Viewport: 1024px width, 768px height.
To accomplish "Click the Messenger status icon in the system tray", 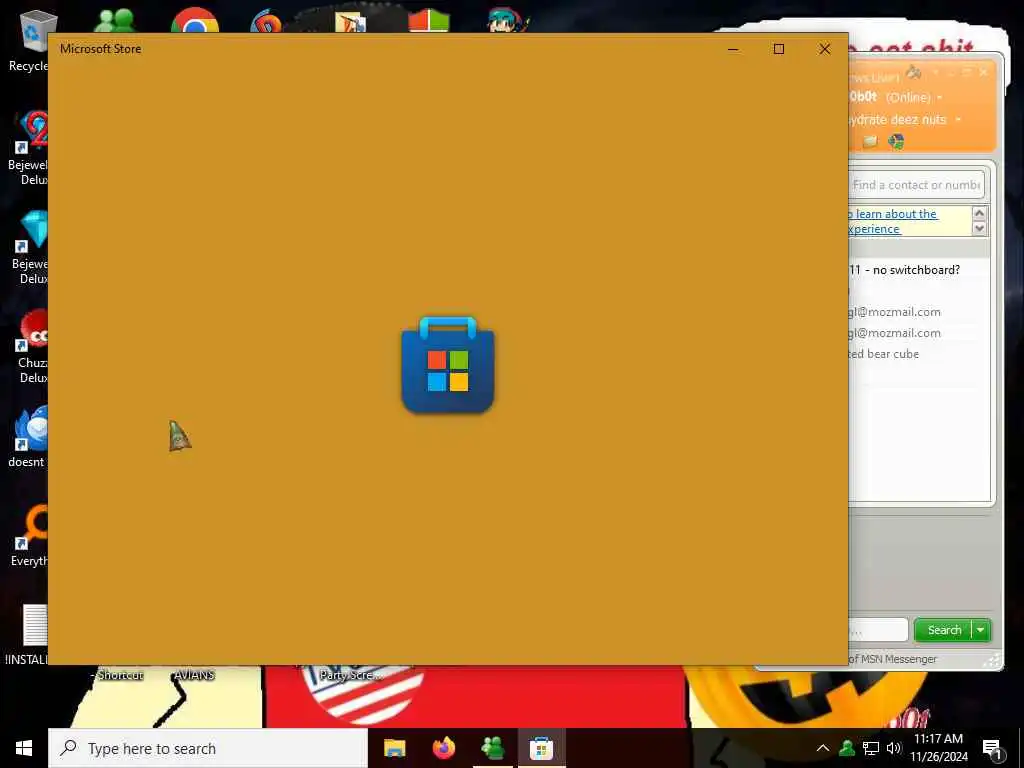I will point(847,748).
